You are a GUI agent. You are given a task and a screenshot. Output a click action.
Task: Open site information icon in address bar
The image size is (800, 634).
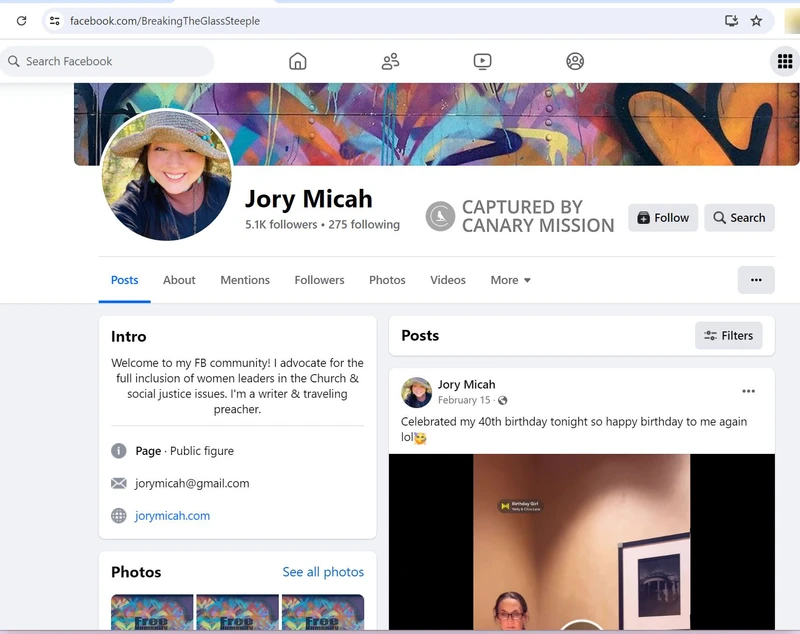coord(54,21)
